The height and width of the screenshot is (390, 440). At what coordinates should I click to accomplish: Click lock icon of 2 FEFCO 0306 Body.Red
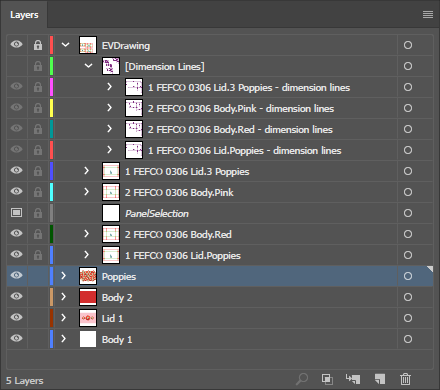38,234
